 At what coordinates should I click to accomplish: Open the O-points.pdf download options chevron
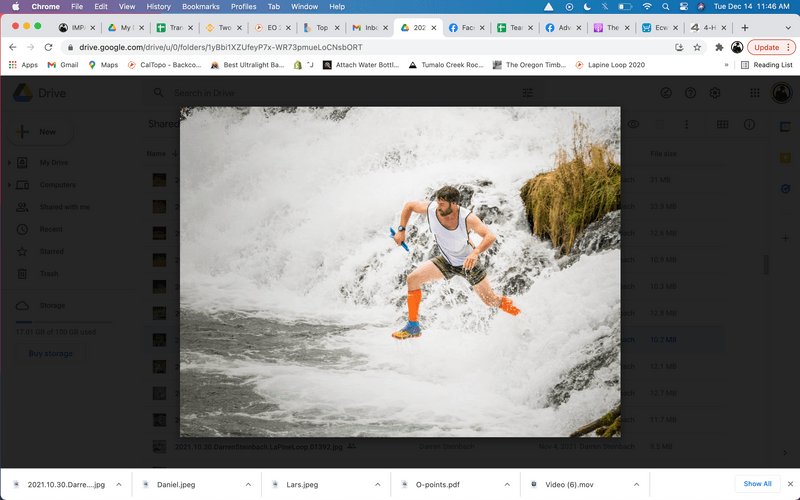pyautogui.click(x=508, y=484)
